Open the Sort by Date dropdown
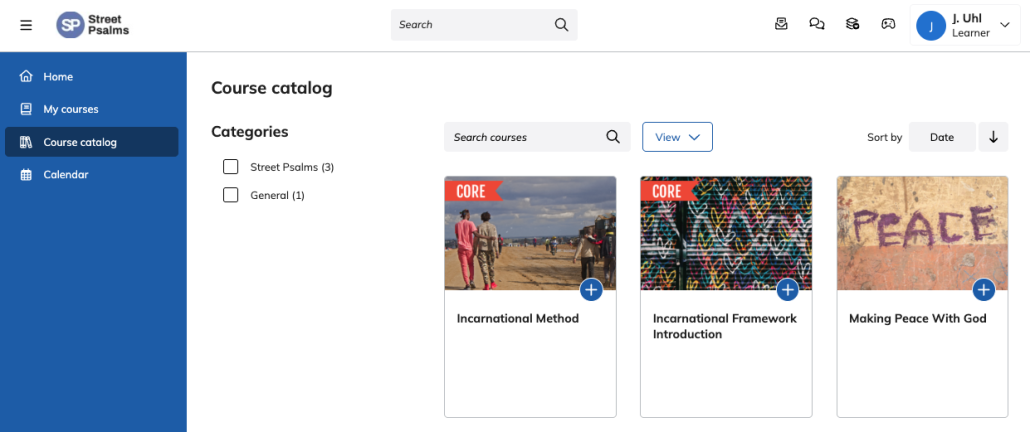1030x432 pixels. click(x=942, y=137)
